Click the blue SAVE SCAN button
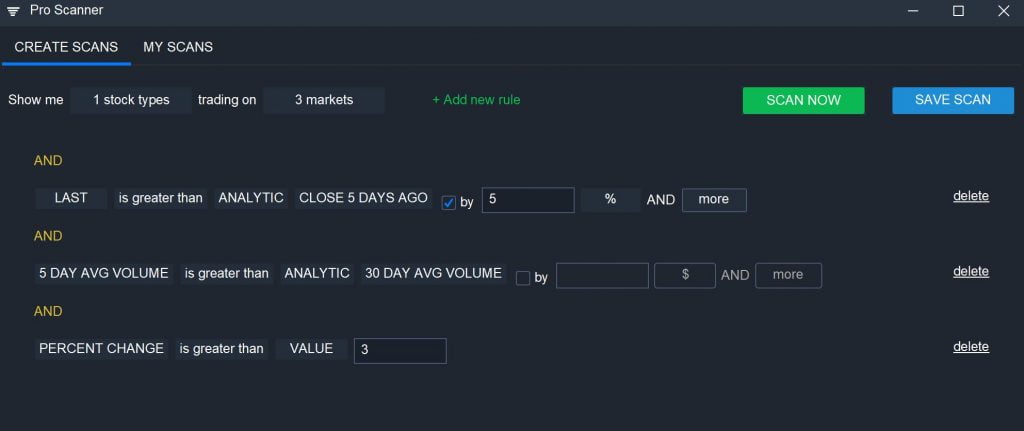The height and width of the screenshot is (431, 1024). (x=952, y=100)
